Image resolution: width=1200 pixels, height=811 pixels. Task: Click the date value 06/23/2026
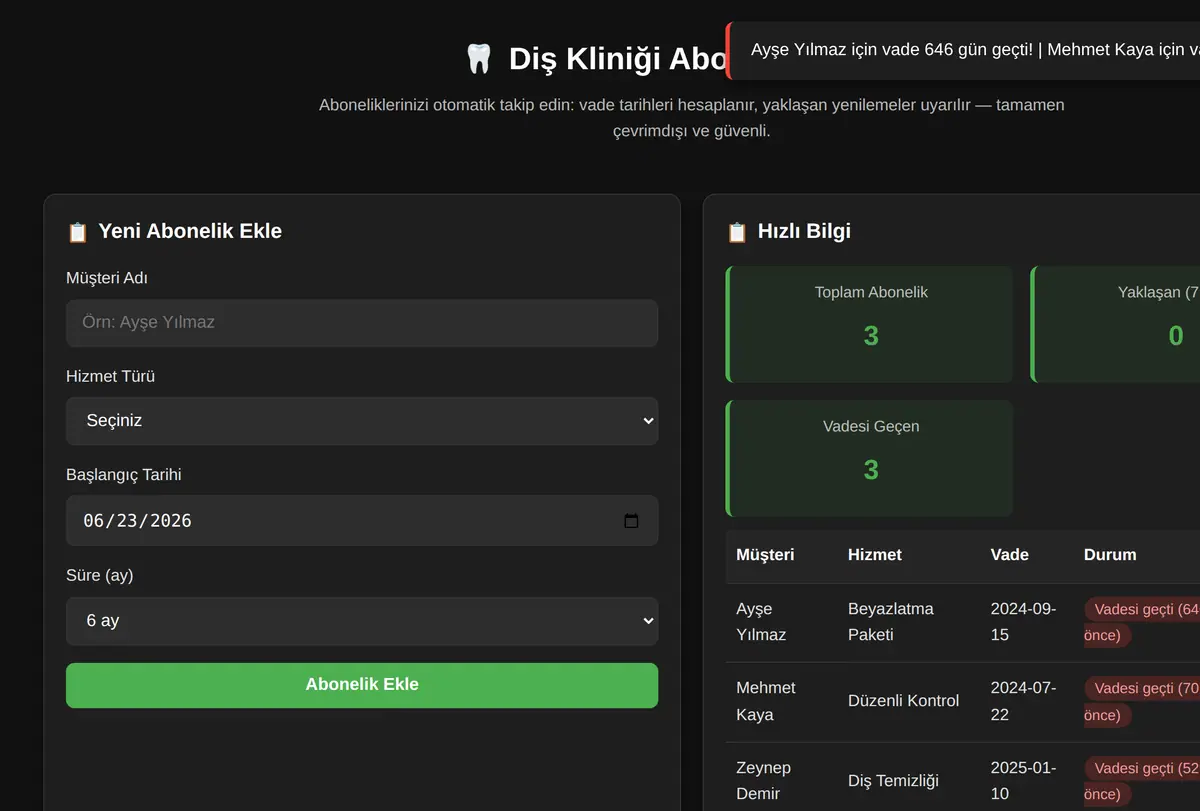[137, 521]
